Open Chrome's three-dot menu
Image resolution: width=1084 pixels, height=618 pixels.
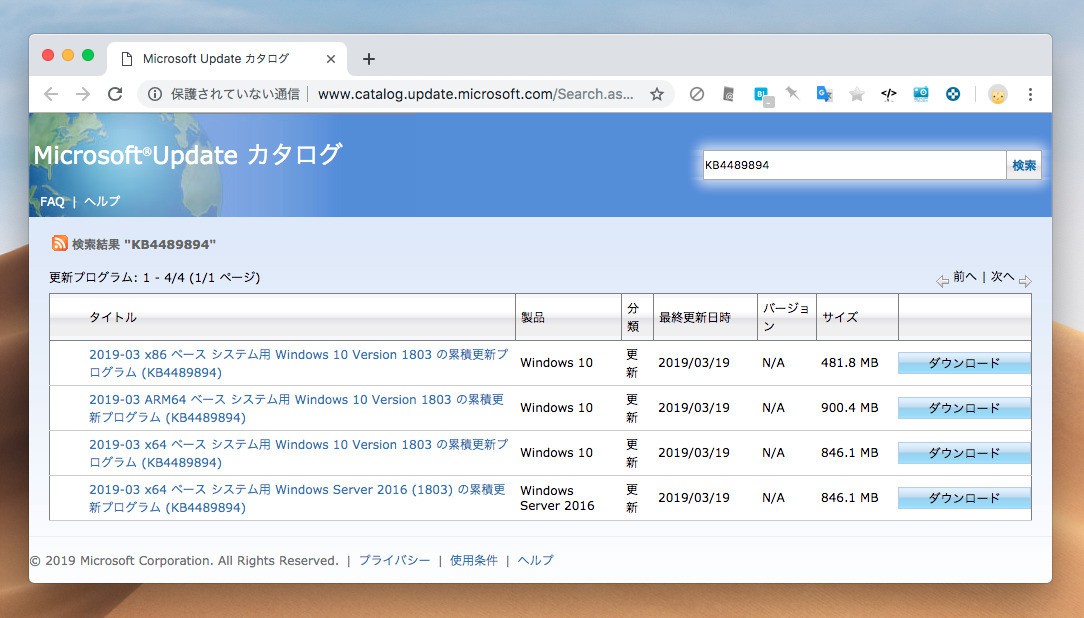(1030, 94)
